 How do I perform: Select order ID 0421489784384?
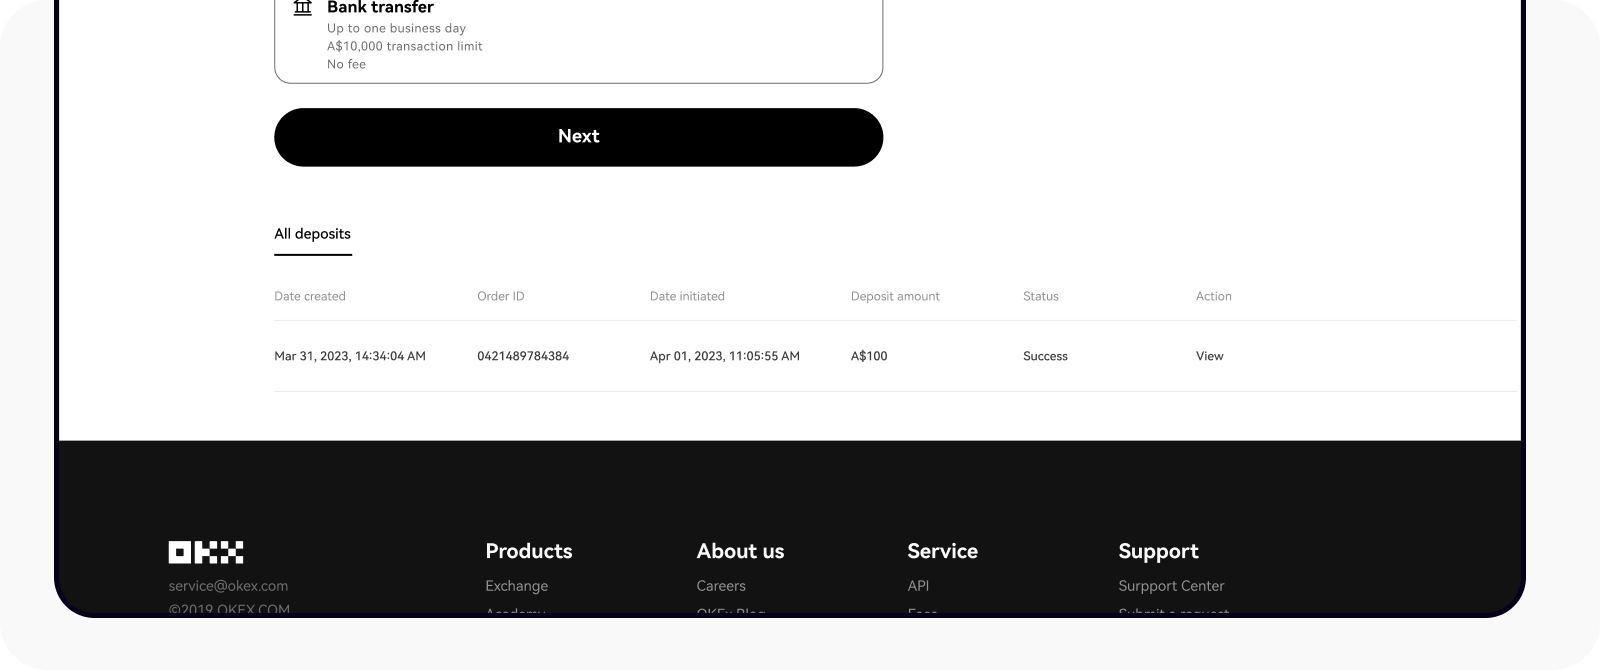pyautogui.click(x=523, y=356)
